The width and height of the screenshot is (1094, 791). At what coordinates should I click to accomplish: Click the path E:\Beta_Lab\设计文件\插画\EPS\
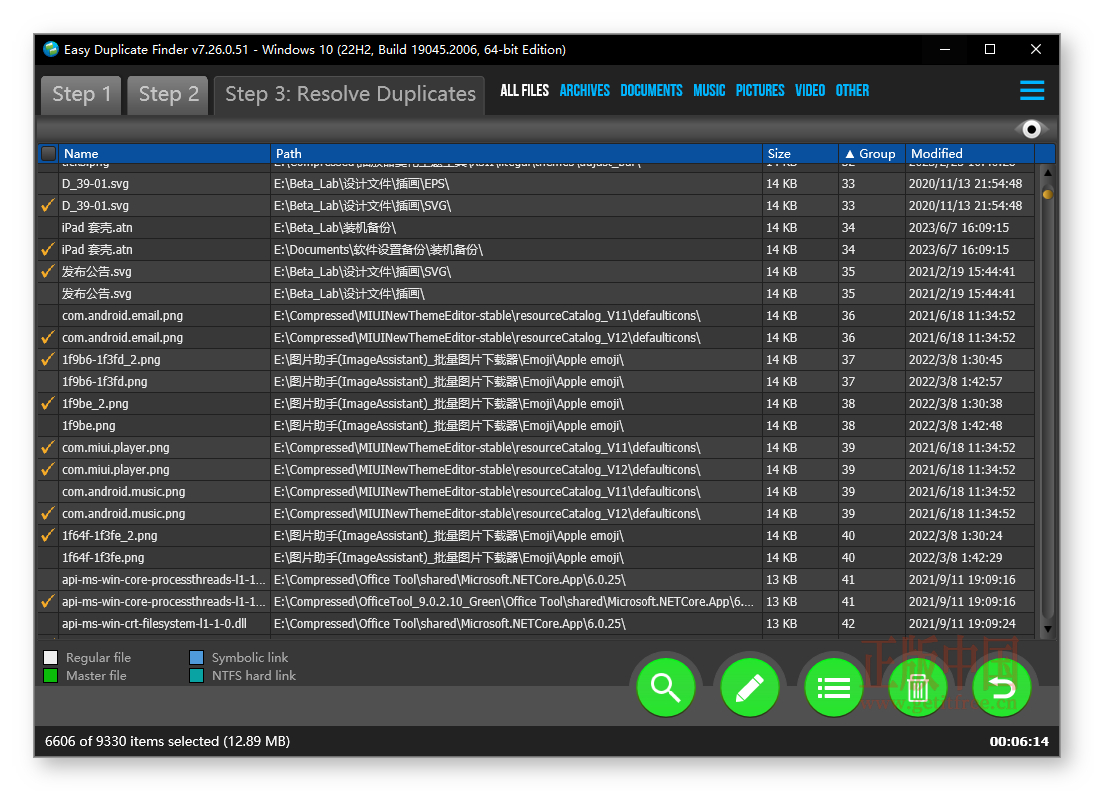[361, 183]
